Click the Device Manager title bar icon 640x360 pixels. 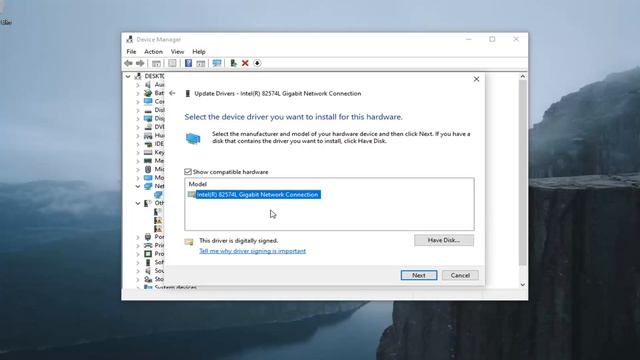(x=130, y=39)
